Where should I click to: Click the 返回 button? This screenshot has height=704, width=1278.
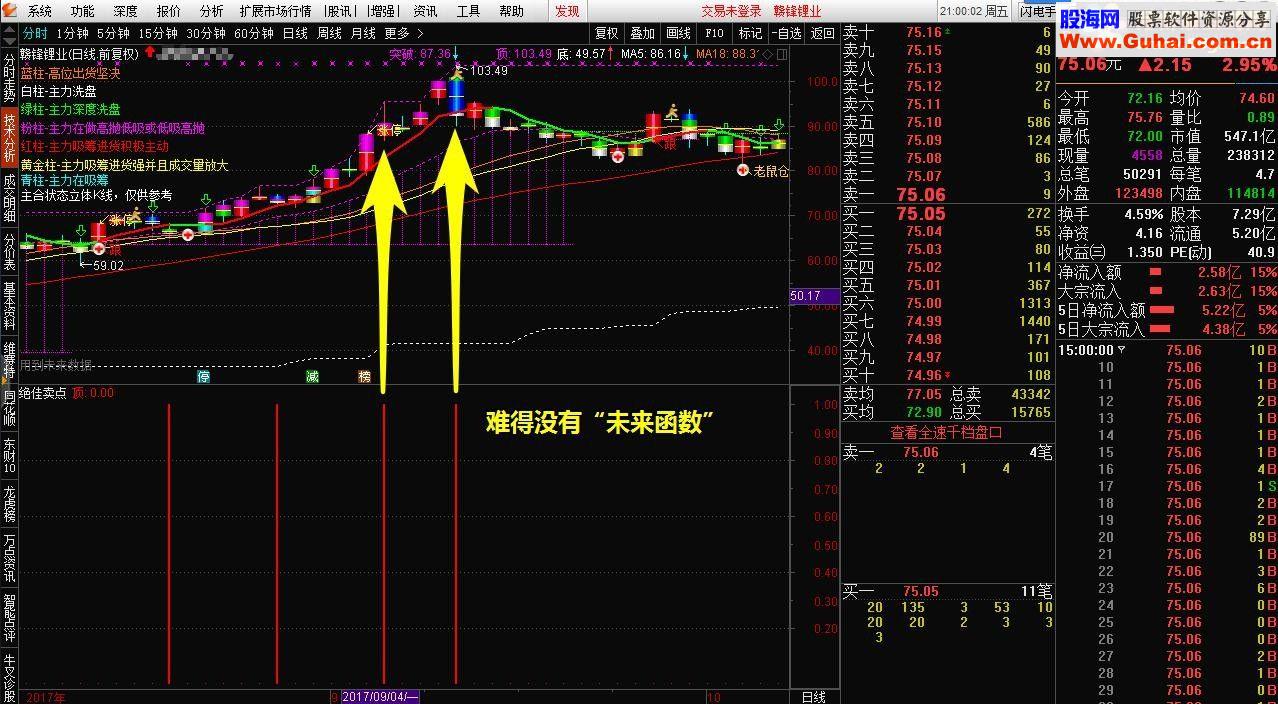[823, 33]
